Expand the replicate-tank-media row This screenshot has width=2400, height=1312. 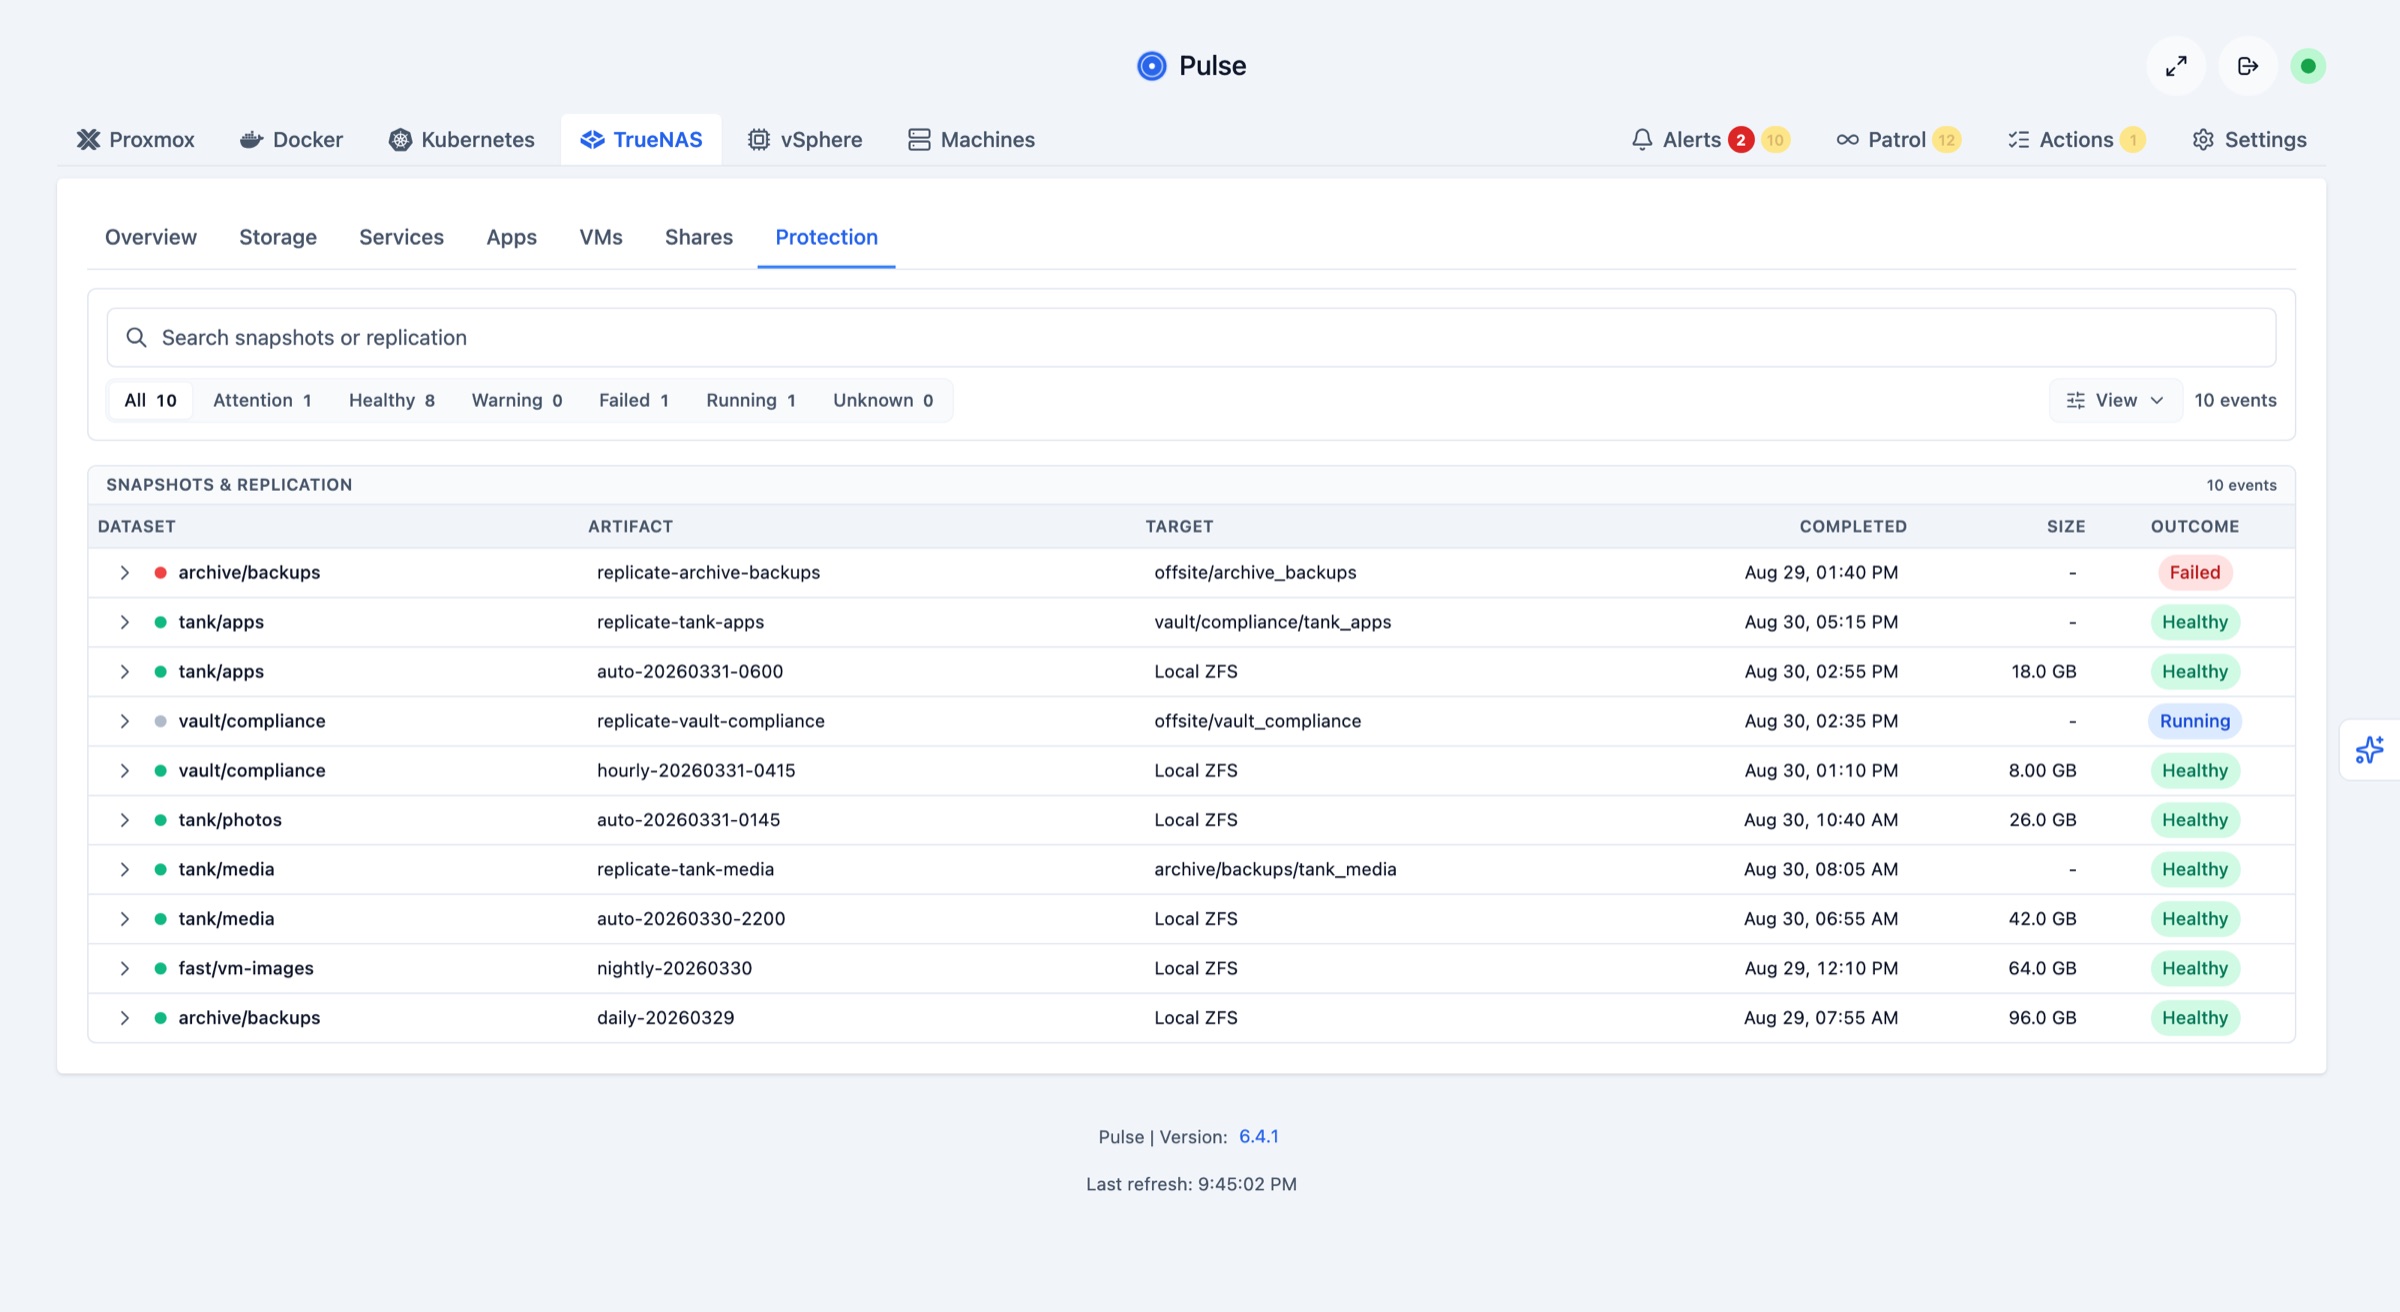(x=124, y=870)
